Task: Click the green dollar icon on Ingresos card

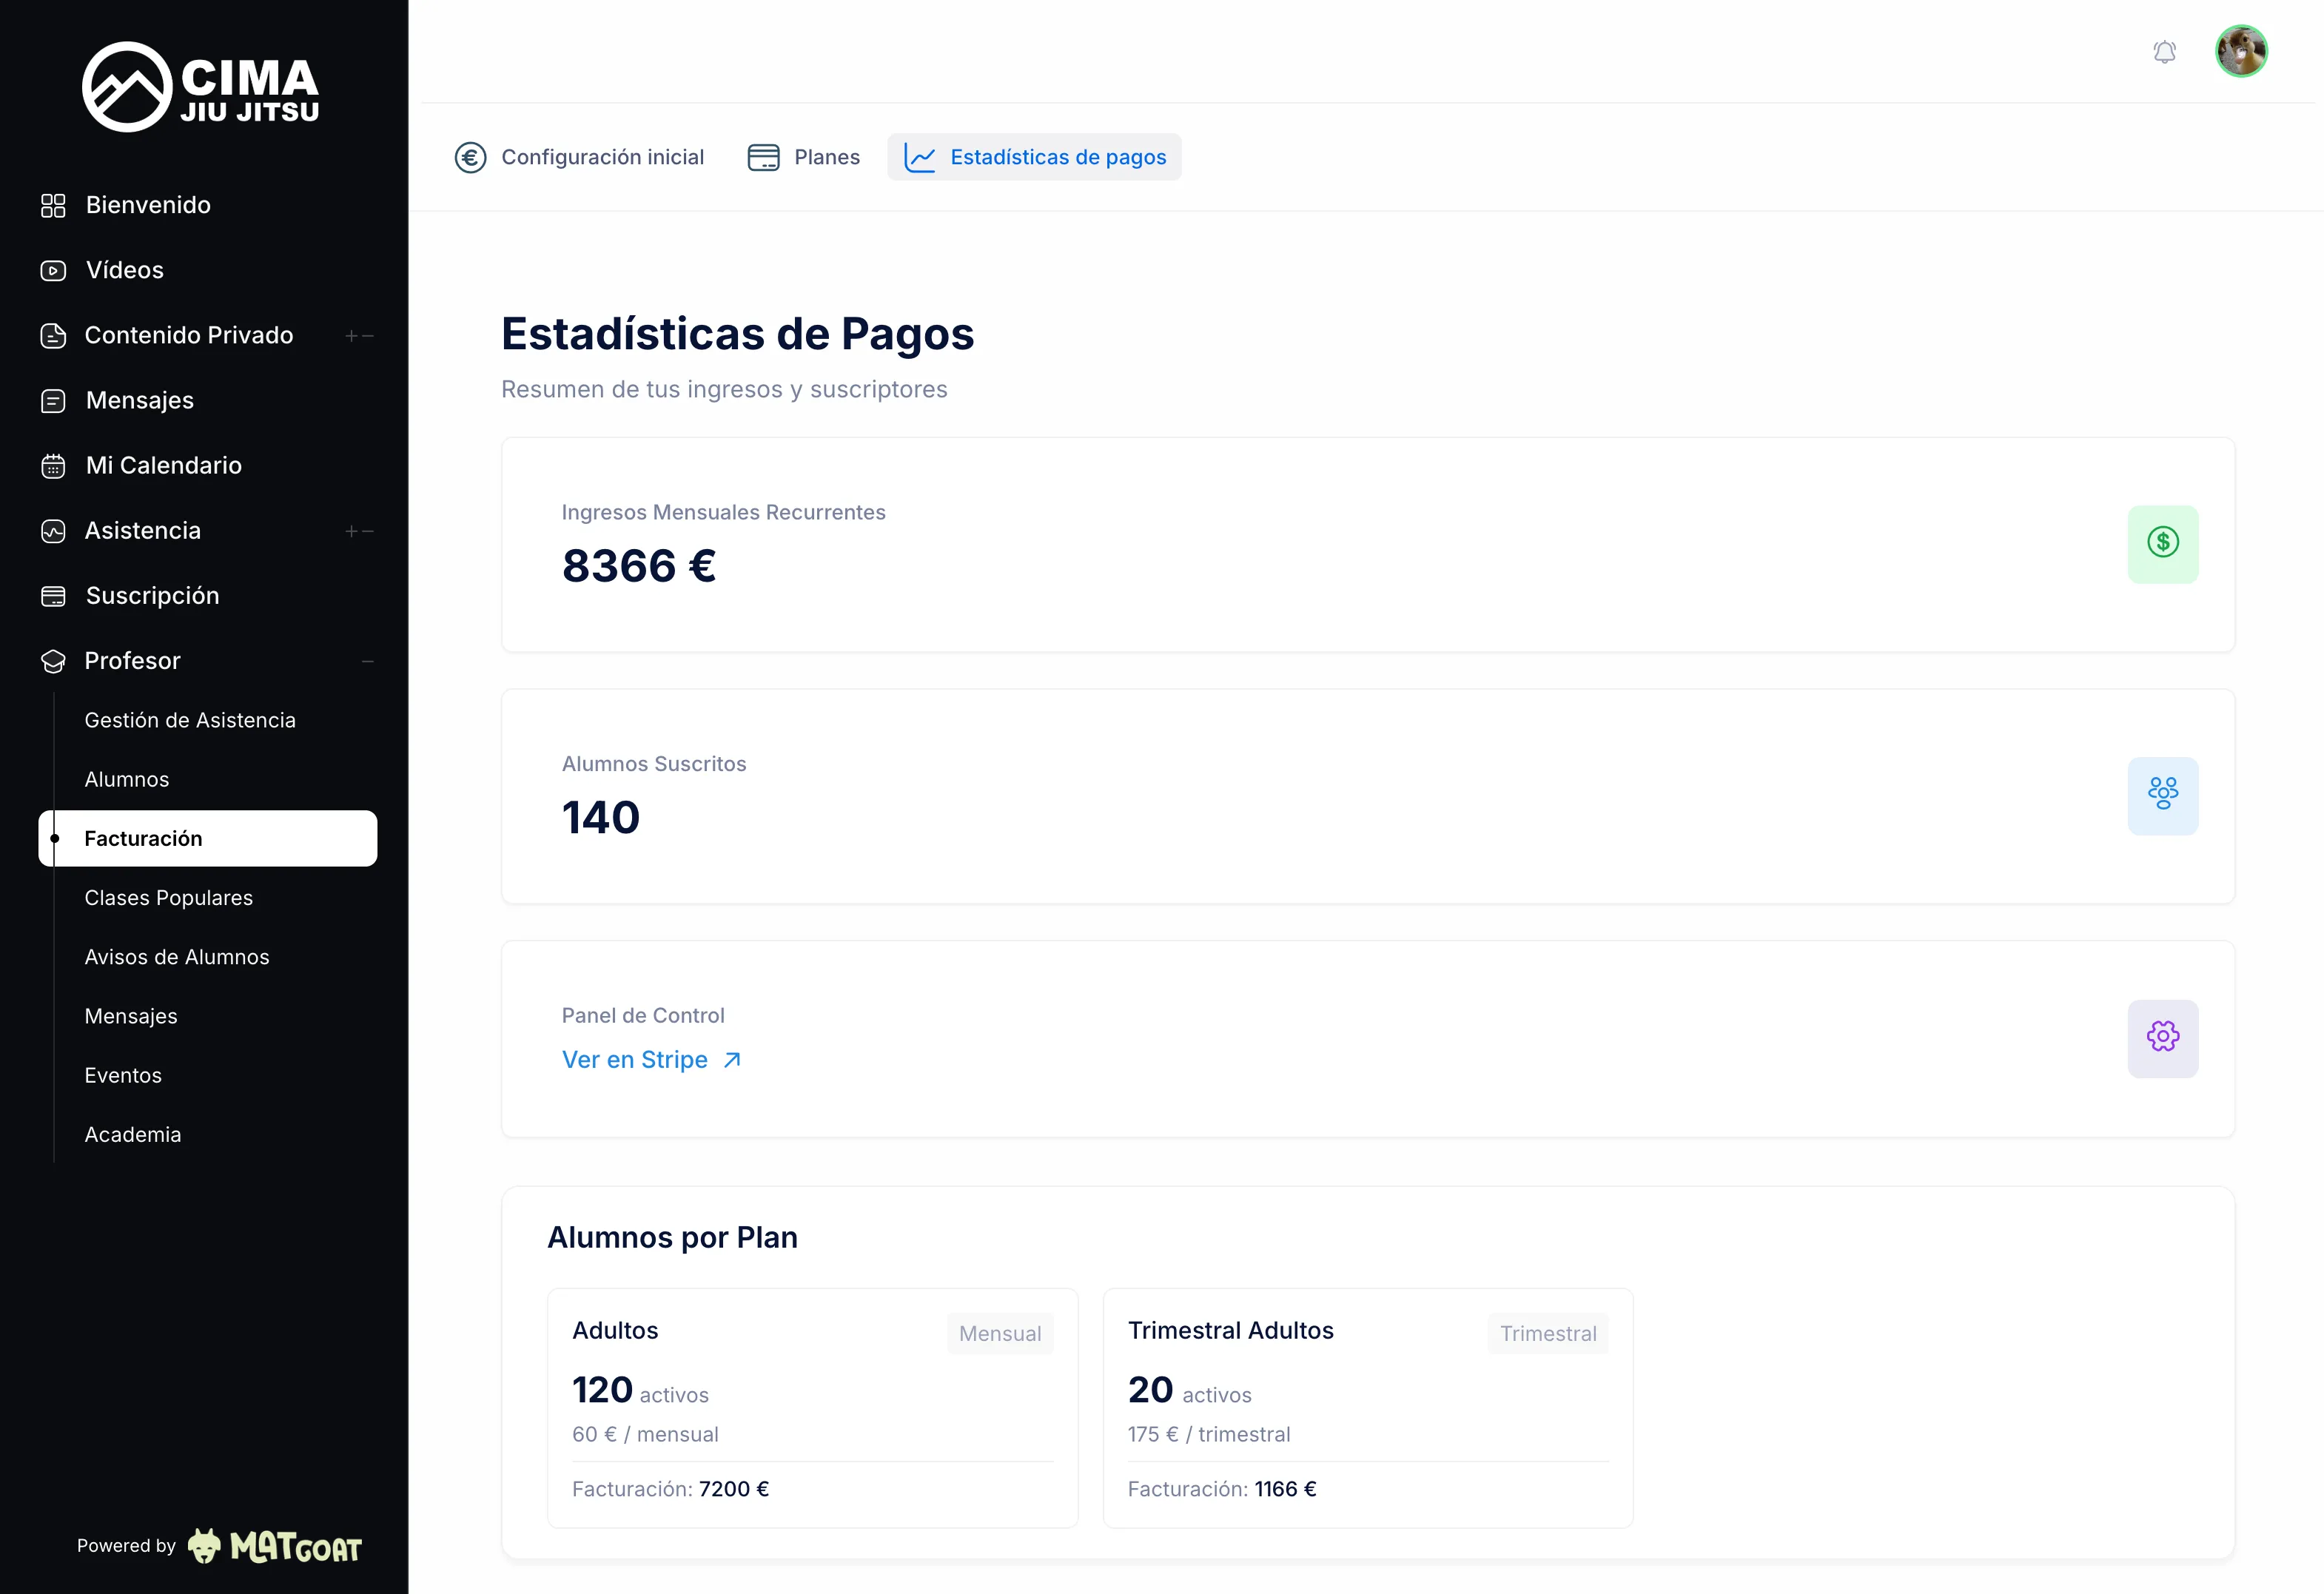Action: (x=2163, y=543)
